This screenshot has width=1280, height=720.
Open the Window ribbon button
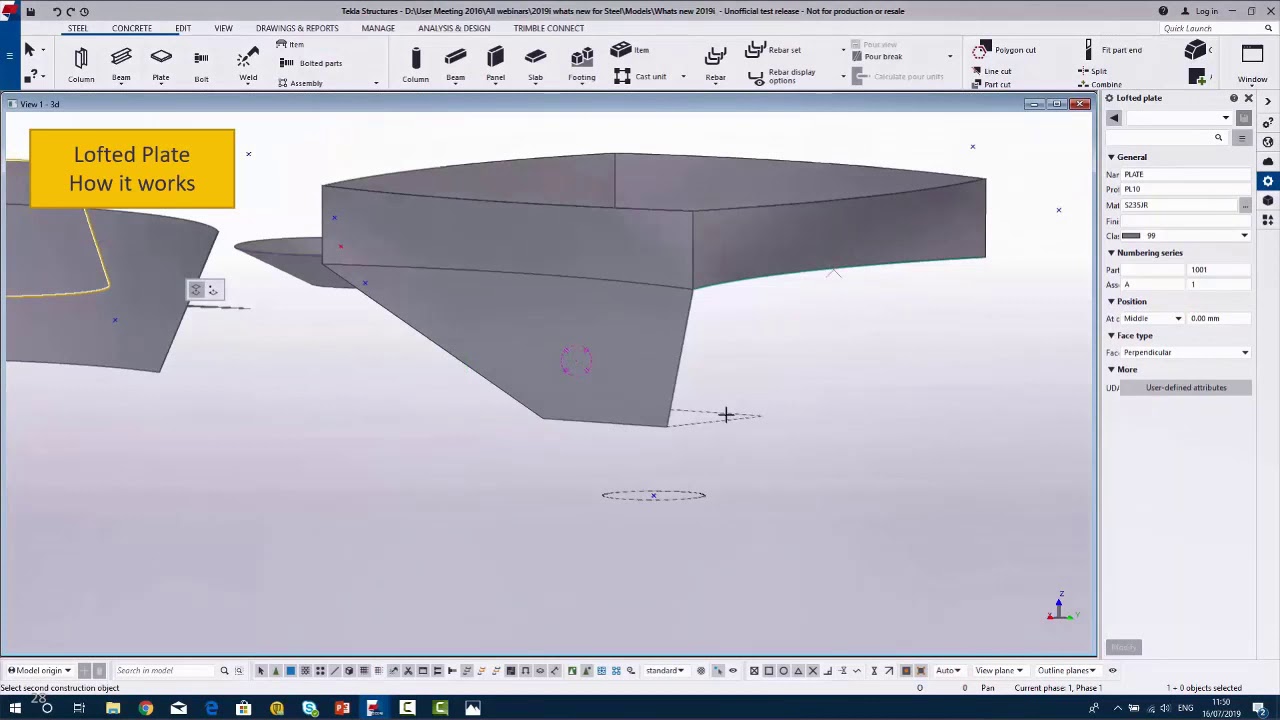pos(1252,63)
